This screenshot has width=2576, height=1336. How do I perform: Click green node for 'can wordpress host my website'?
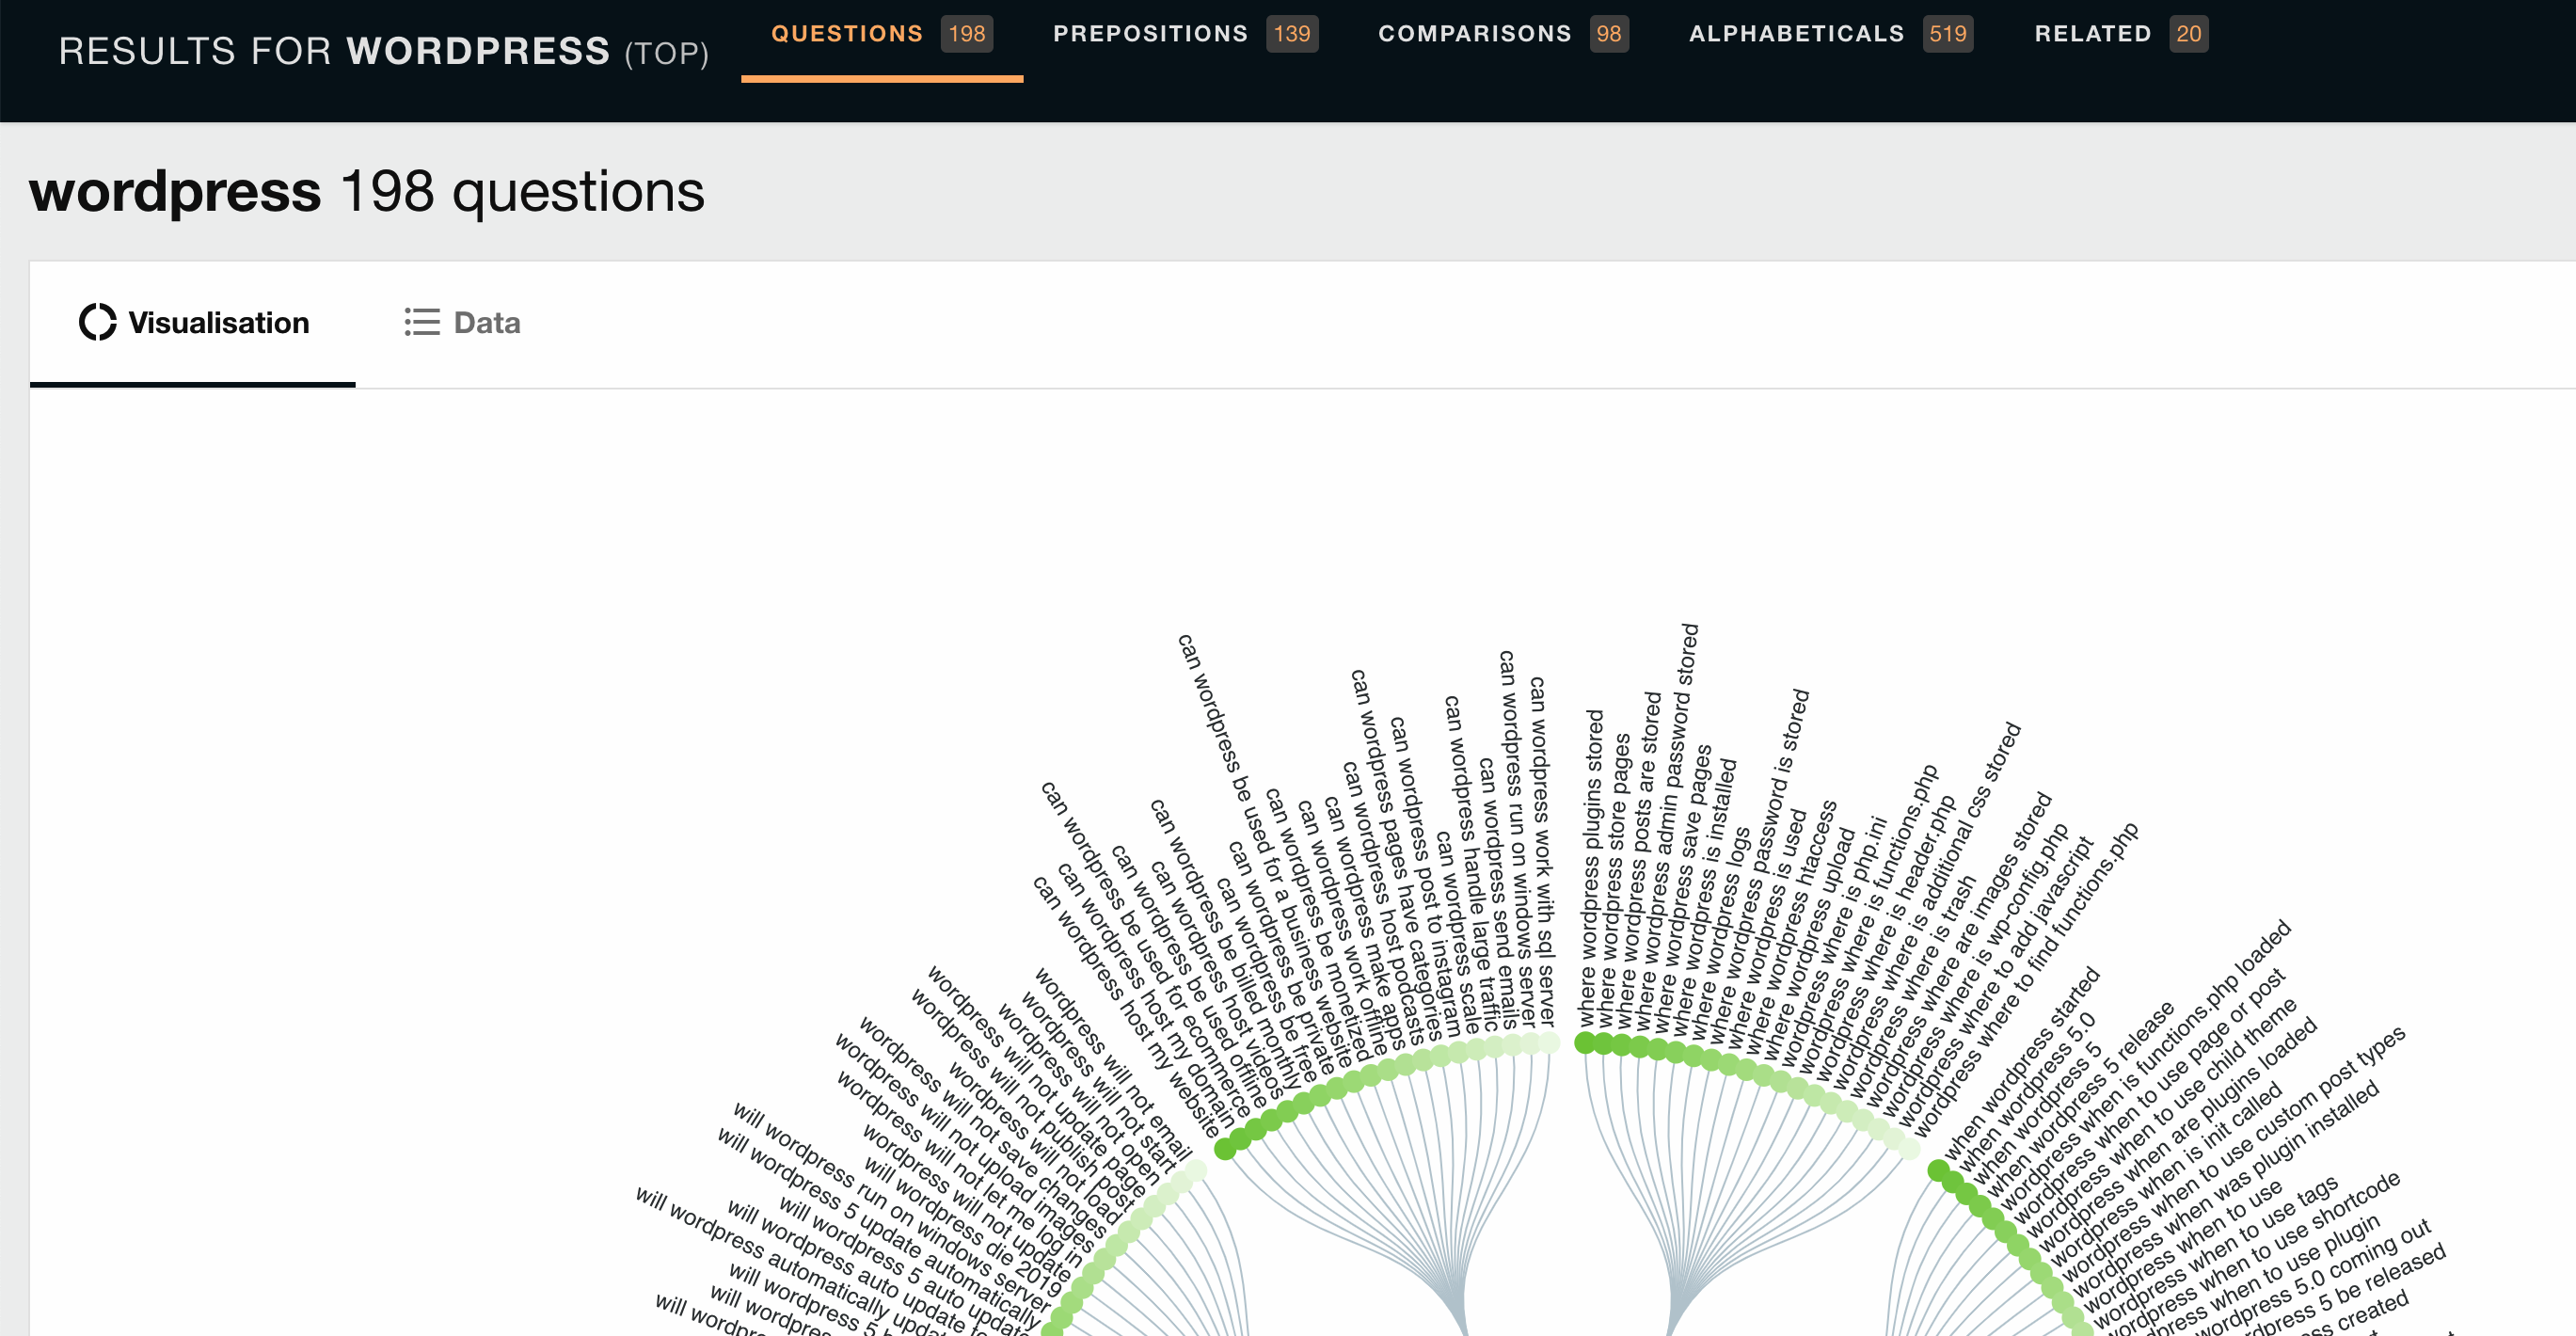click(x=1225, y=1151)
